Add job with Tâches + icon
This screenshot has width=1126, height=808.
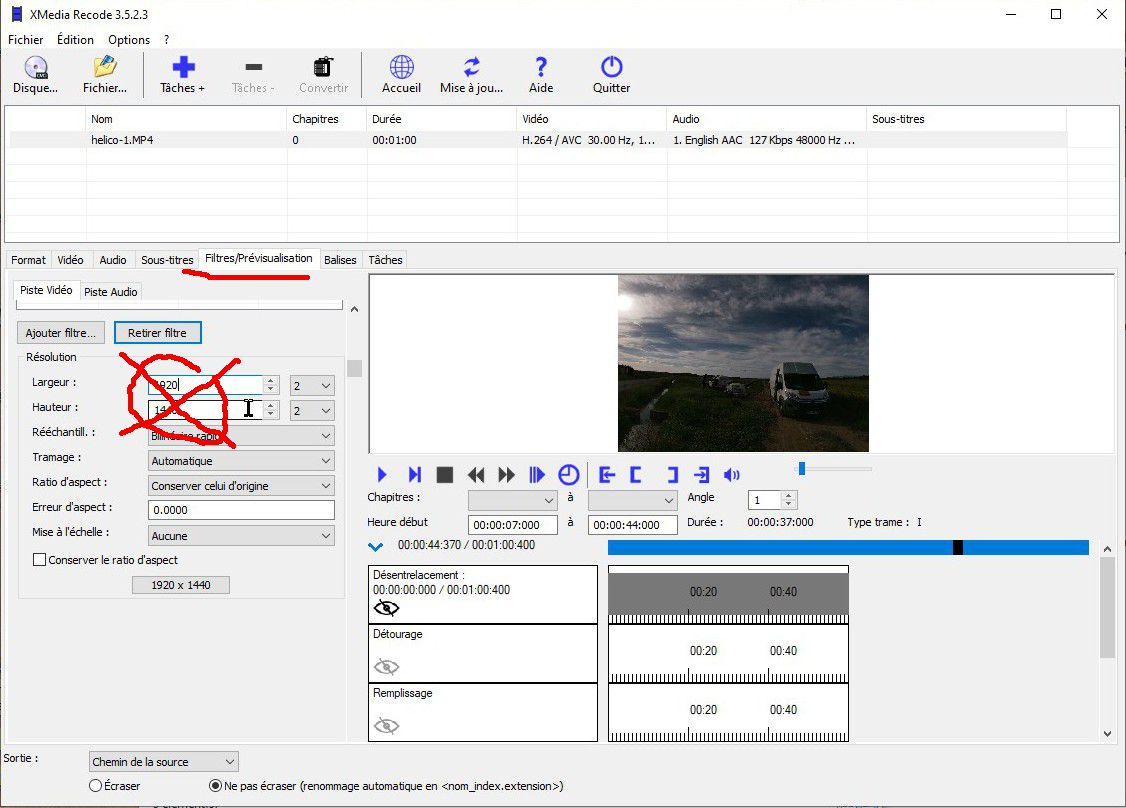(182, 75)
